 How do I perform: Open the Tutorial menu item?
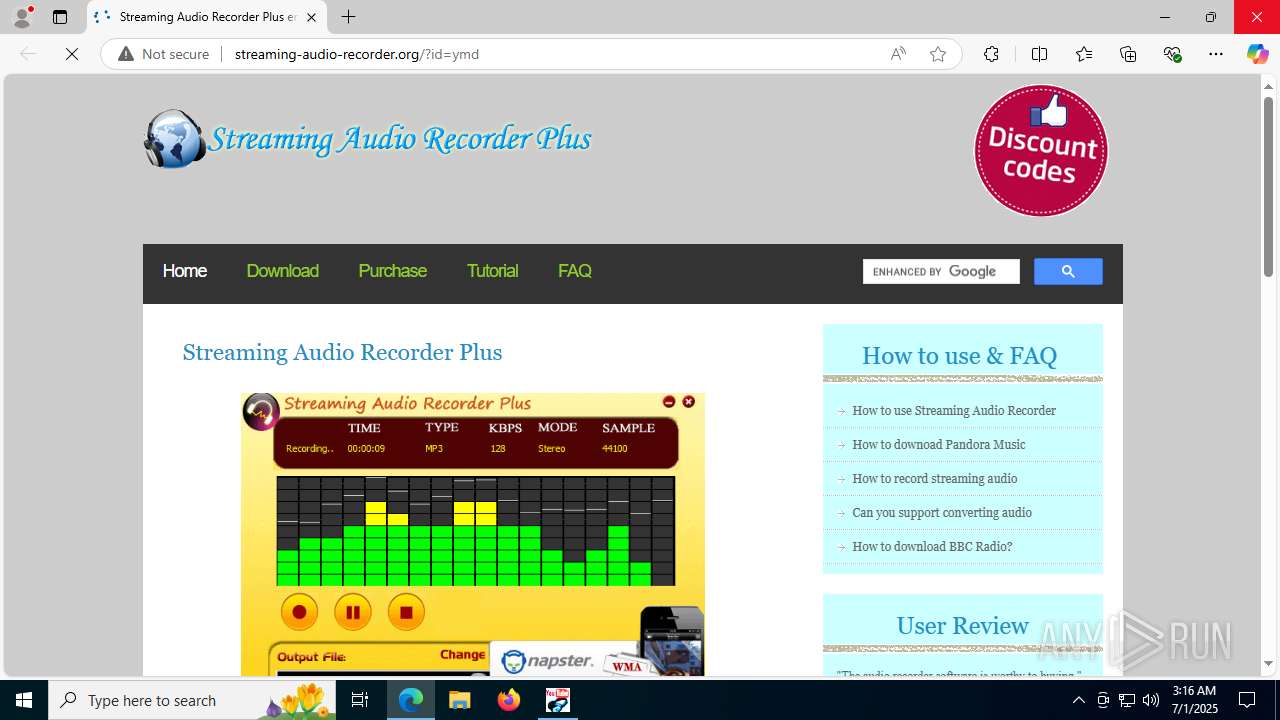click(492, 271)
